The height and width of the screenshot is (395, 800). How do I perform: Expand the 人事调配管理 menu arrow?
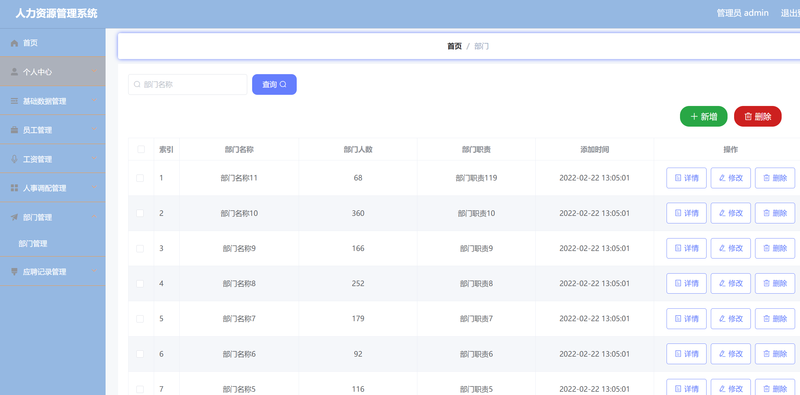pyautogui.click(x=94, y=188)
